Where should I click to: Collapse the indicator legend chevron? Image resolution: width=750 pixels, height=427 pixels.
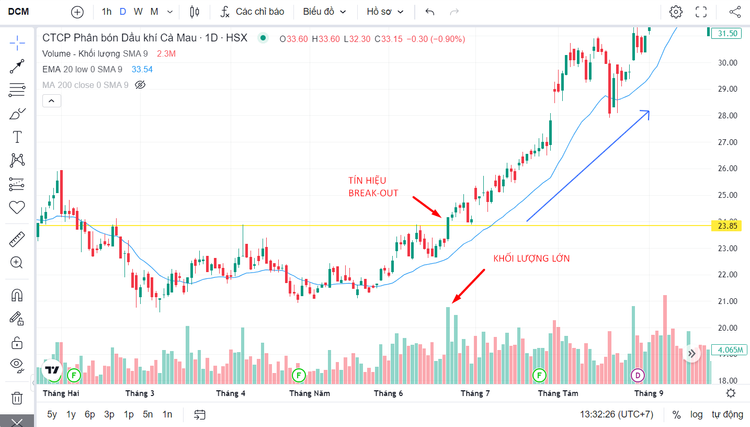tap(52, 101)
